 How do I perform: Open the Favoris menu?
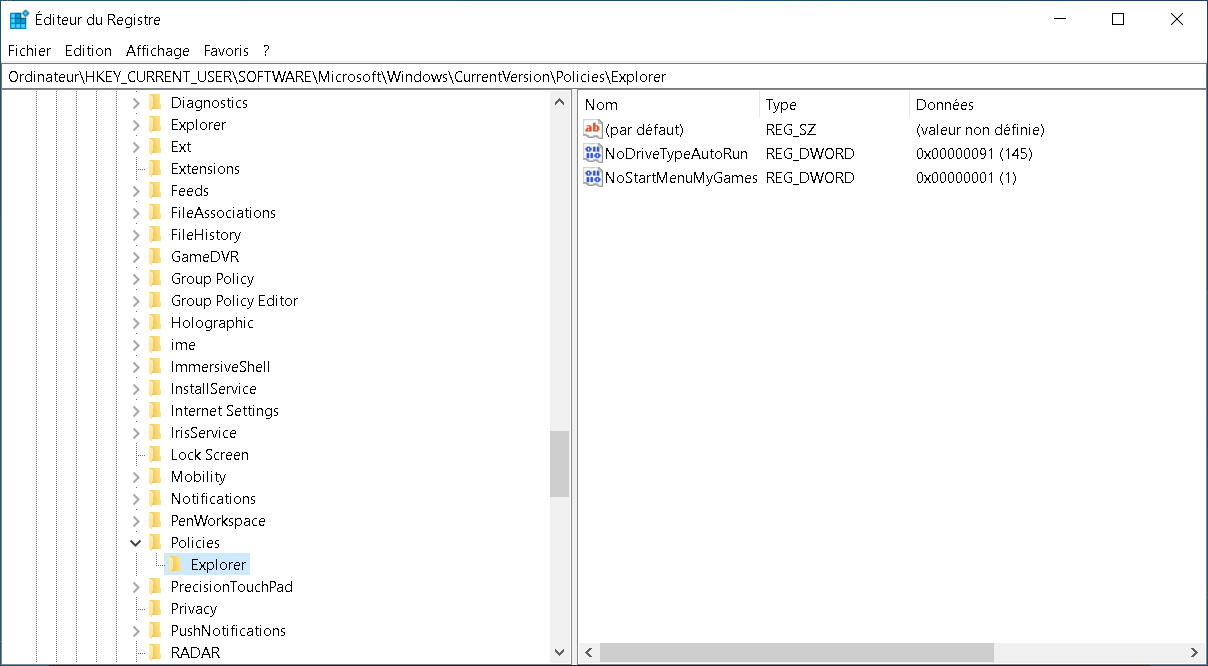(226, 50)
